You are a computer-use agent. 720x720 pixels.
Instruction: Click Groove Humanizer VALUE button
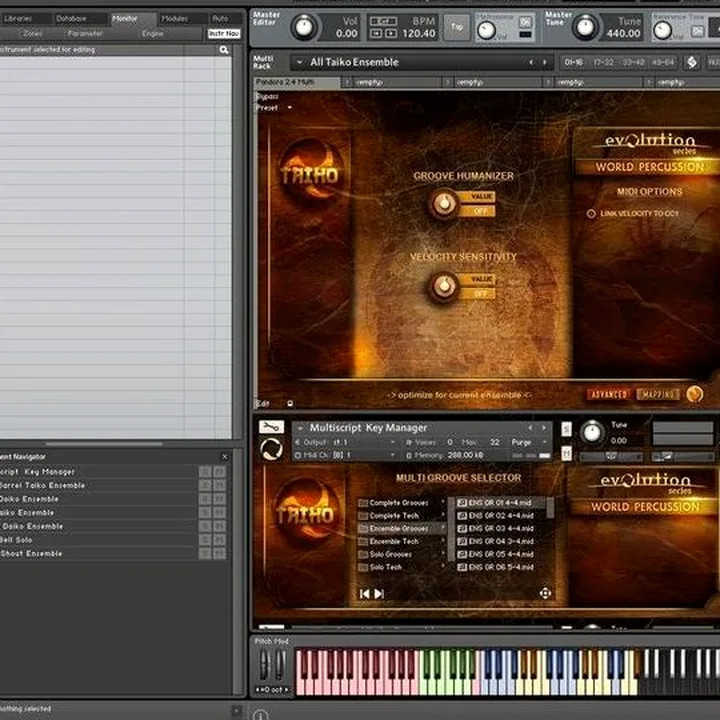pyautogui.click(x=478, y=197)
